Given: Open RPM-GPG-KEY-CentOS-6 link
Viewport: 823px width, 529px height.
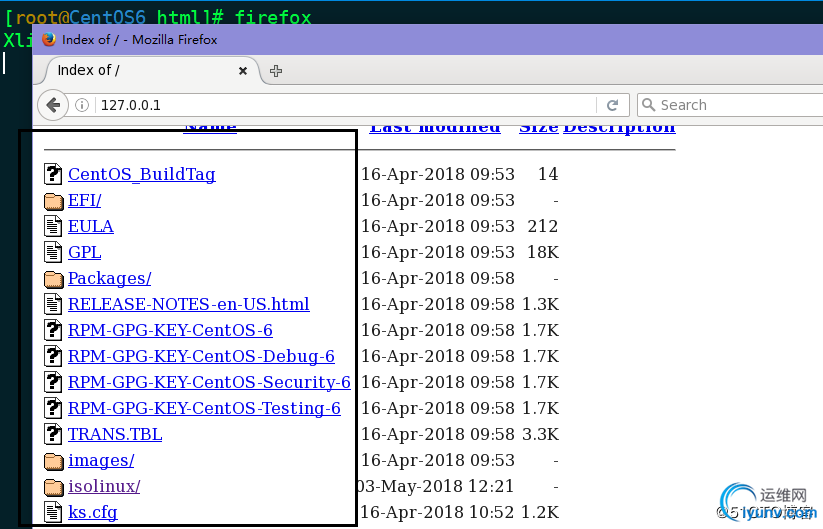Looking at the screenshot, I should pos(171,330).
